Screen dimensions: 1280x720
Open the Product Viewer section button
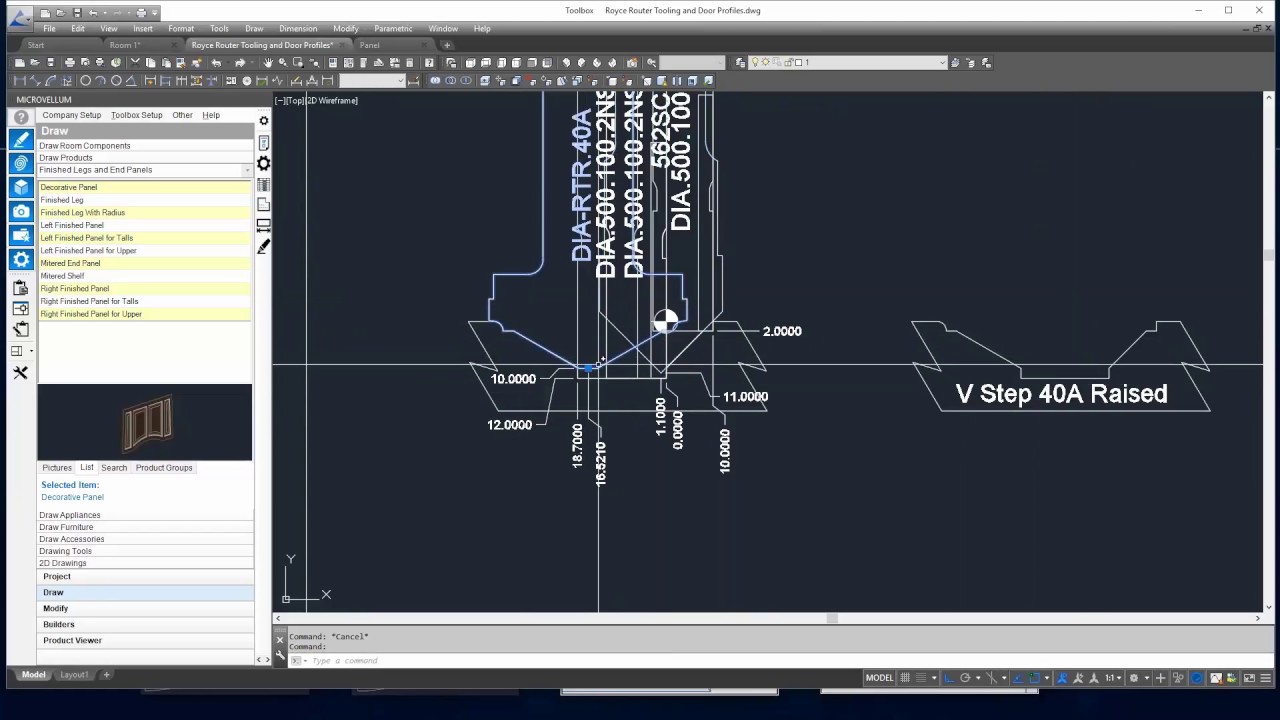click(x=145, y=640)
